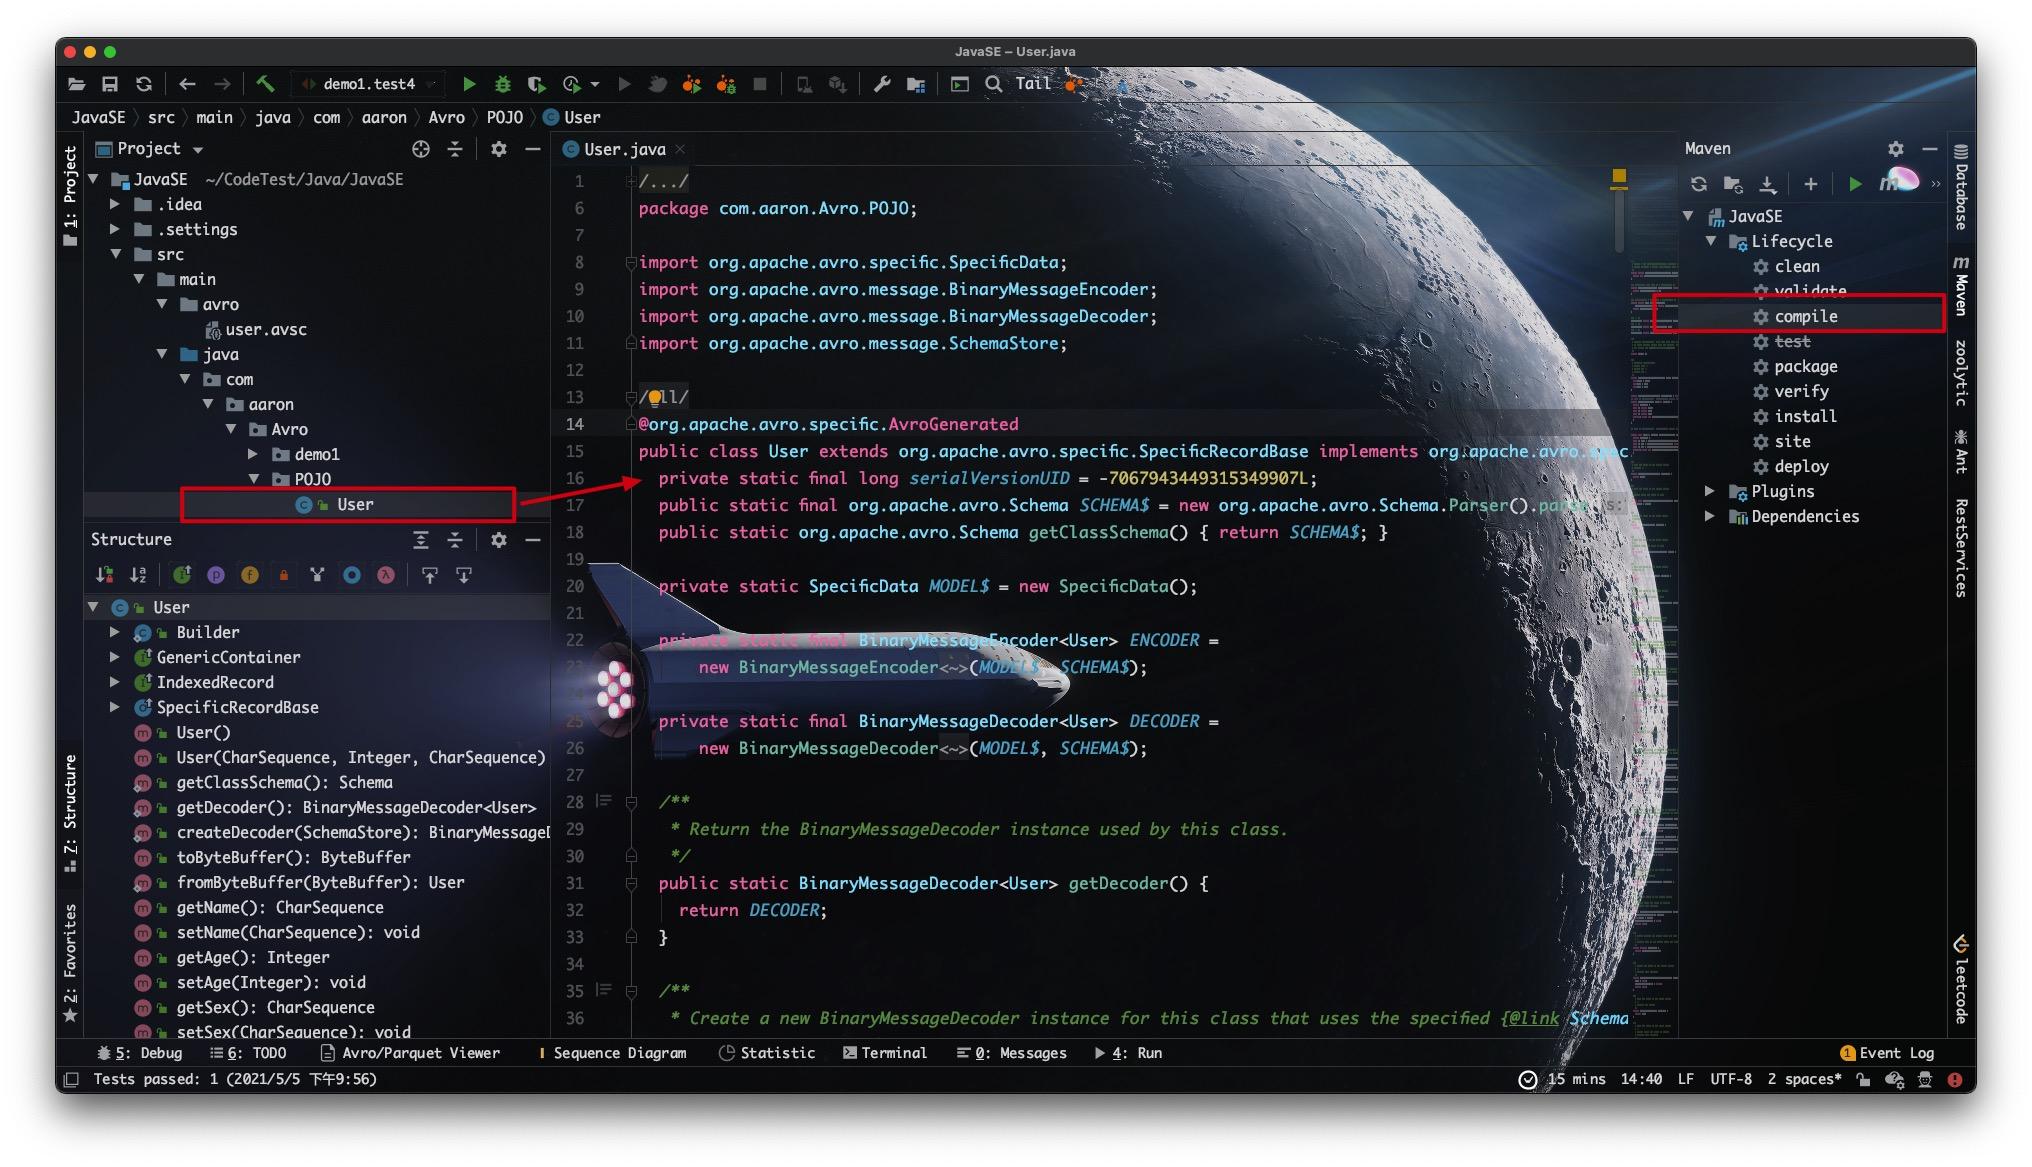The width and height of the screenshot is (2032, 1167).
Task: Select the compile lifecycle goal
Action: click(x=1805, y=316)
